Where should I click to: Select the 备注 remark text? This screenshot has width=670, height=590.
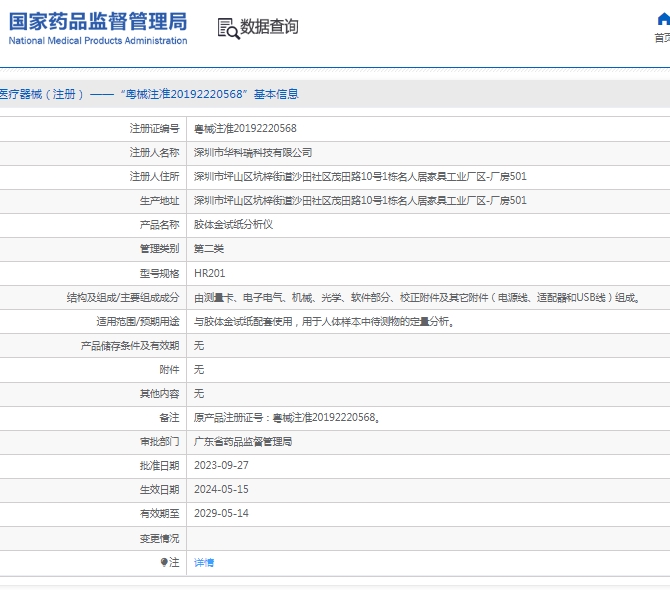287,417
